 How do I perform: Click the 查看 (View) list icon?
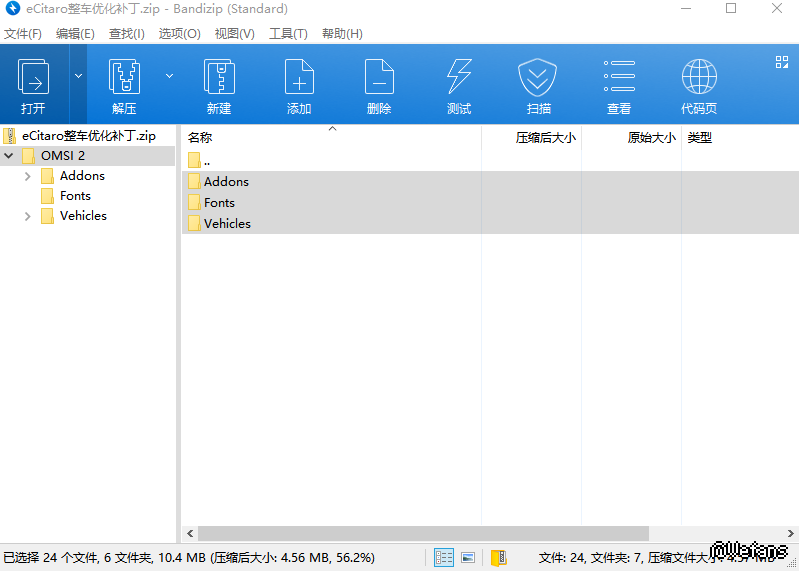619,84
